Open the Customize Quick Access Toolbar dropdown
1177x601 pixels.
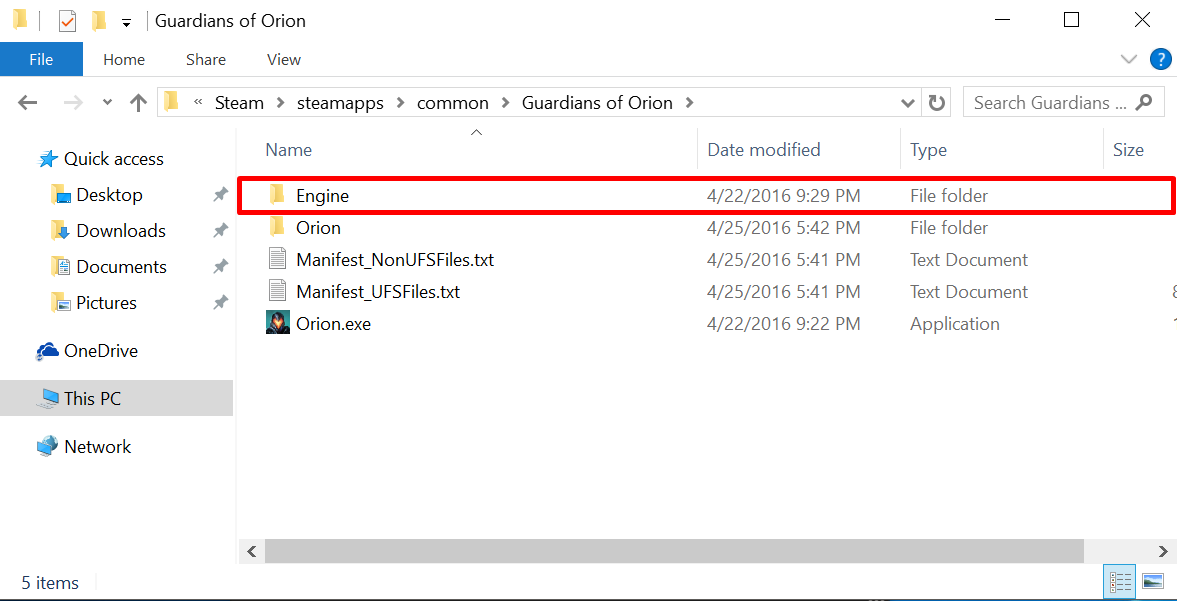[x=126, y=23]
